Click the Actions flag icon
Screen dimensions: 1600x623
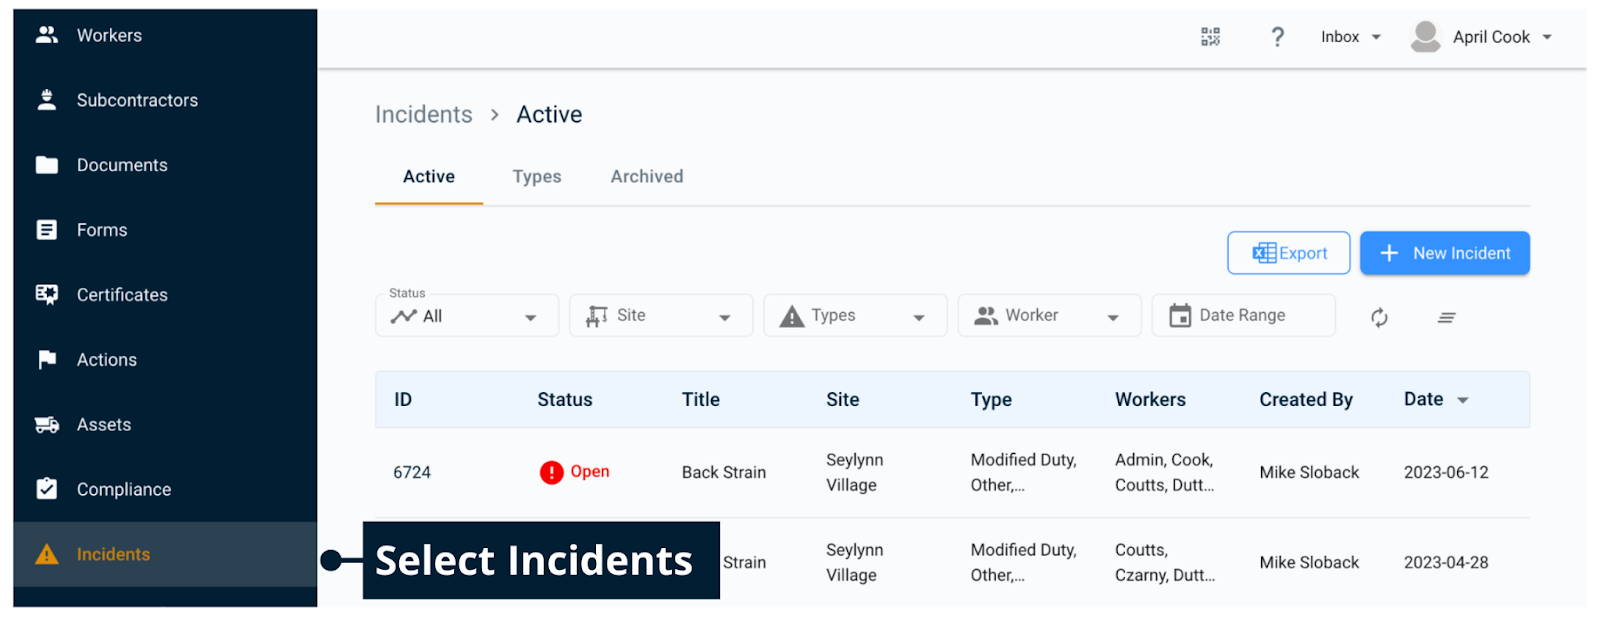tap(47, 360)
